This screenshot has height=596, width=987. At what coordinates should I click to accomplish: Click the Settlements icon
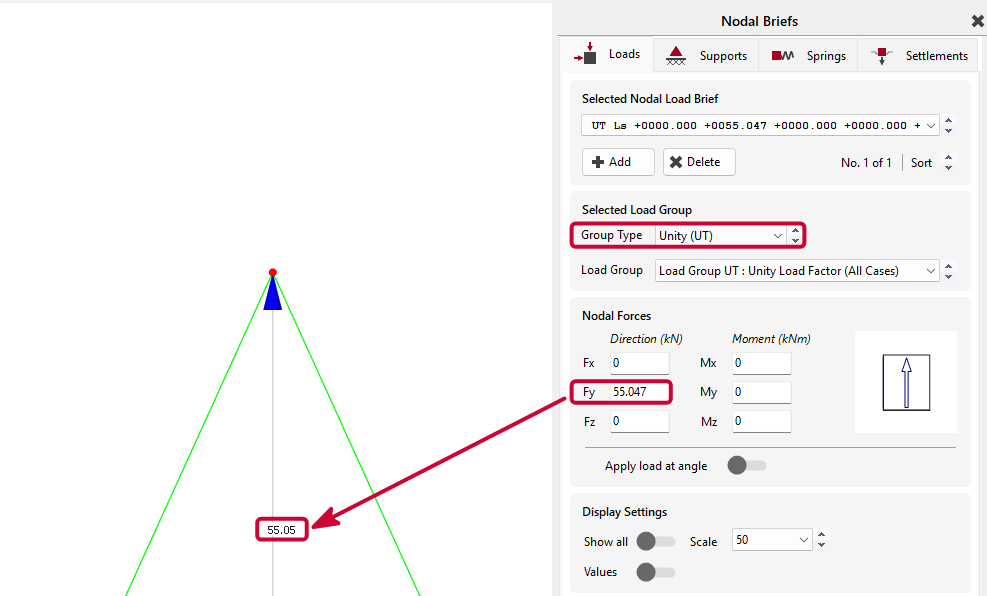(882, 56)
